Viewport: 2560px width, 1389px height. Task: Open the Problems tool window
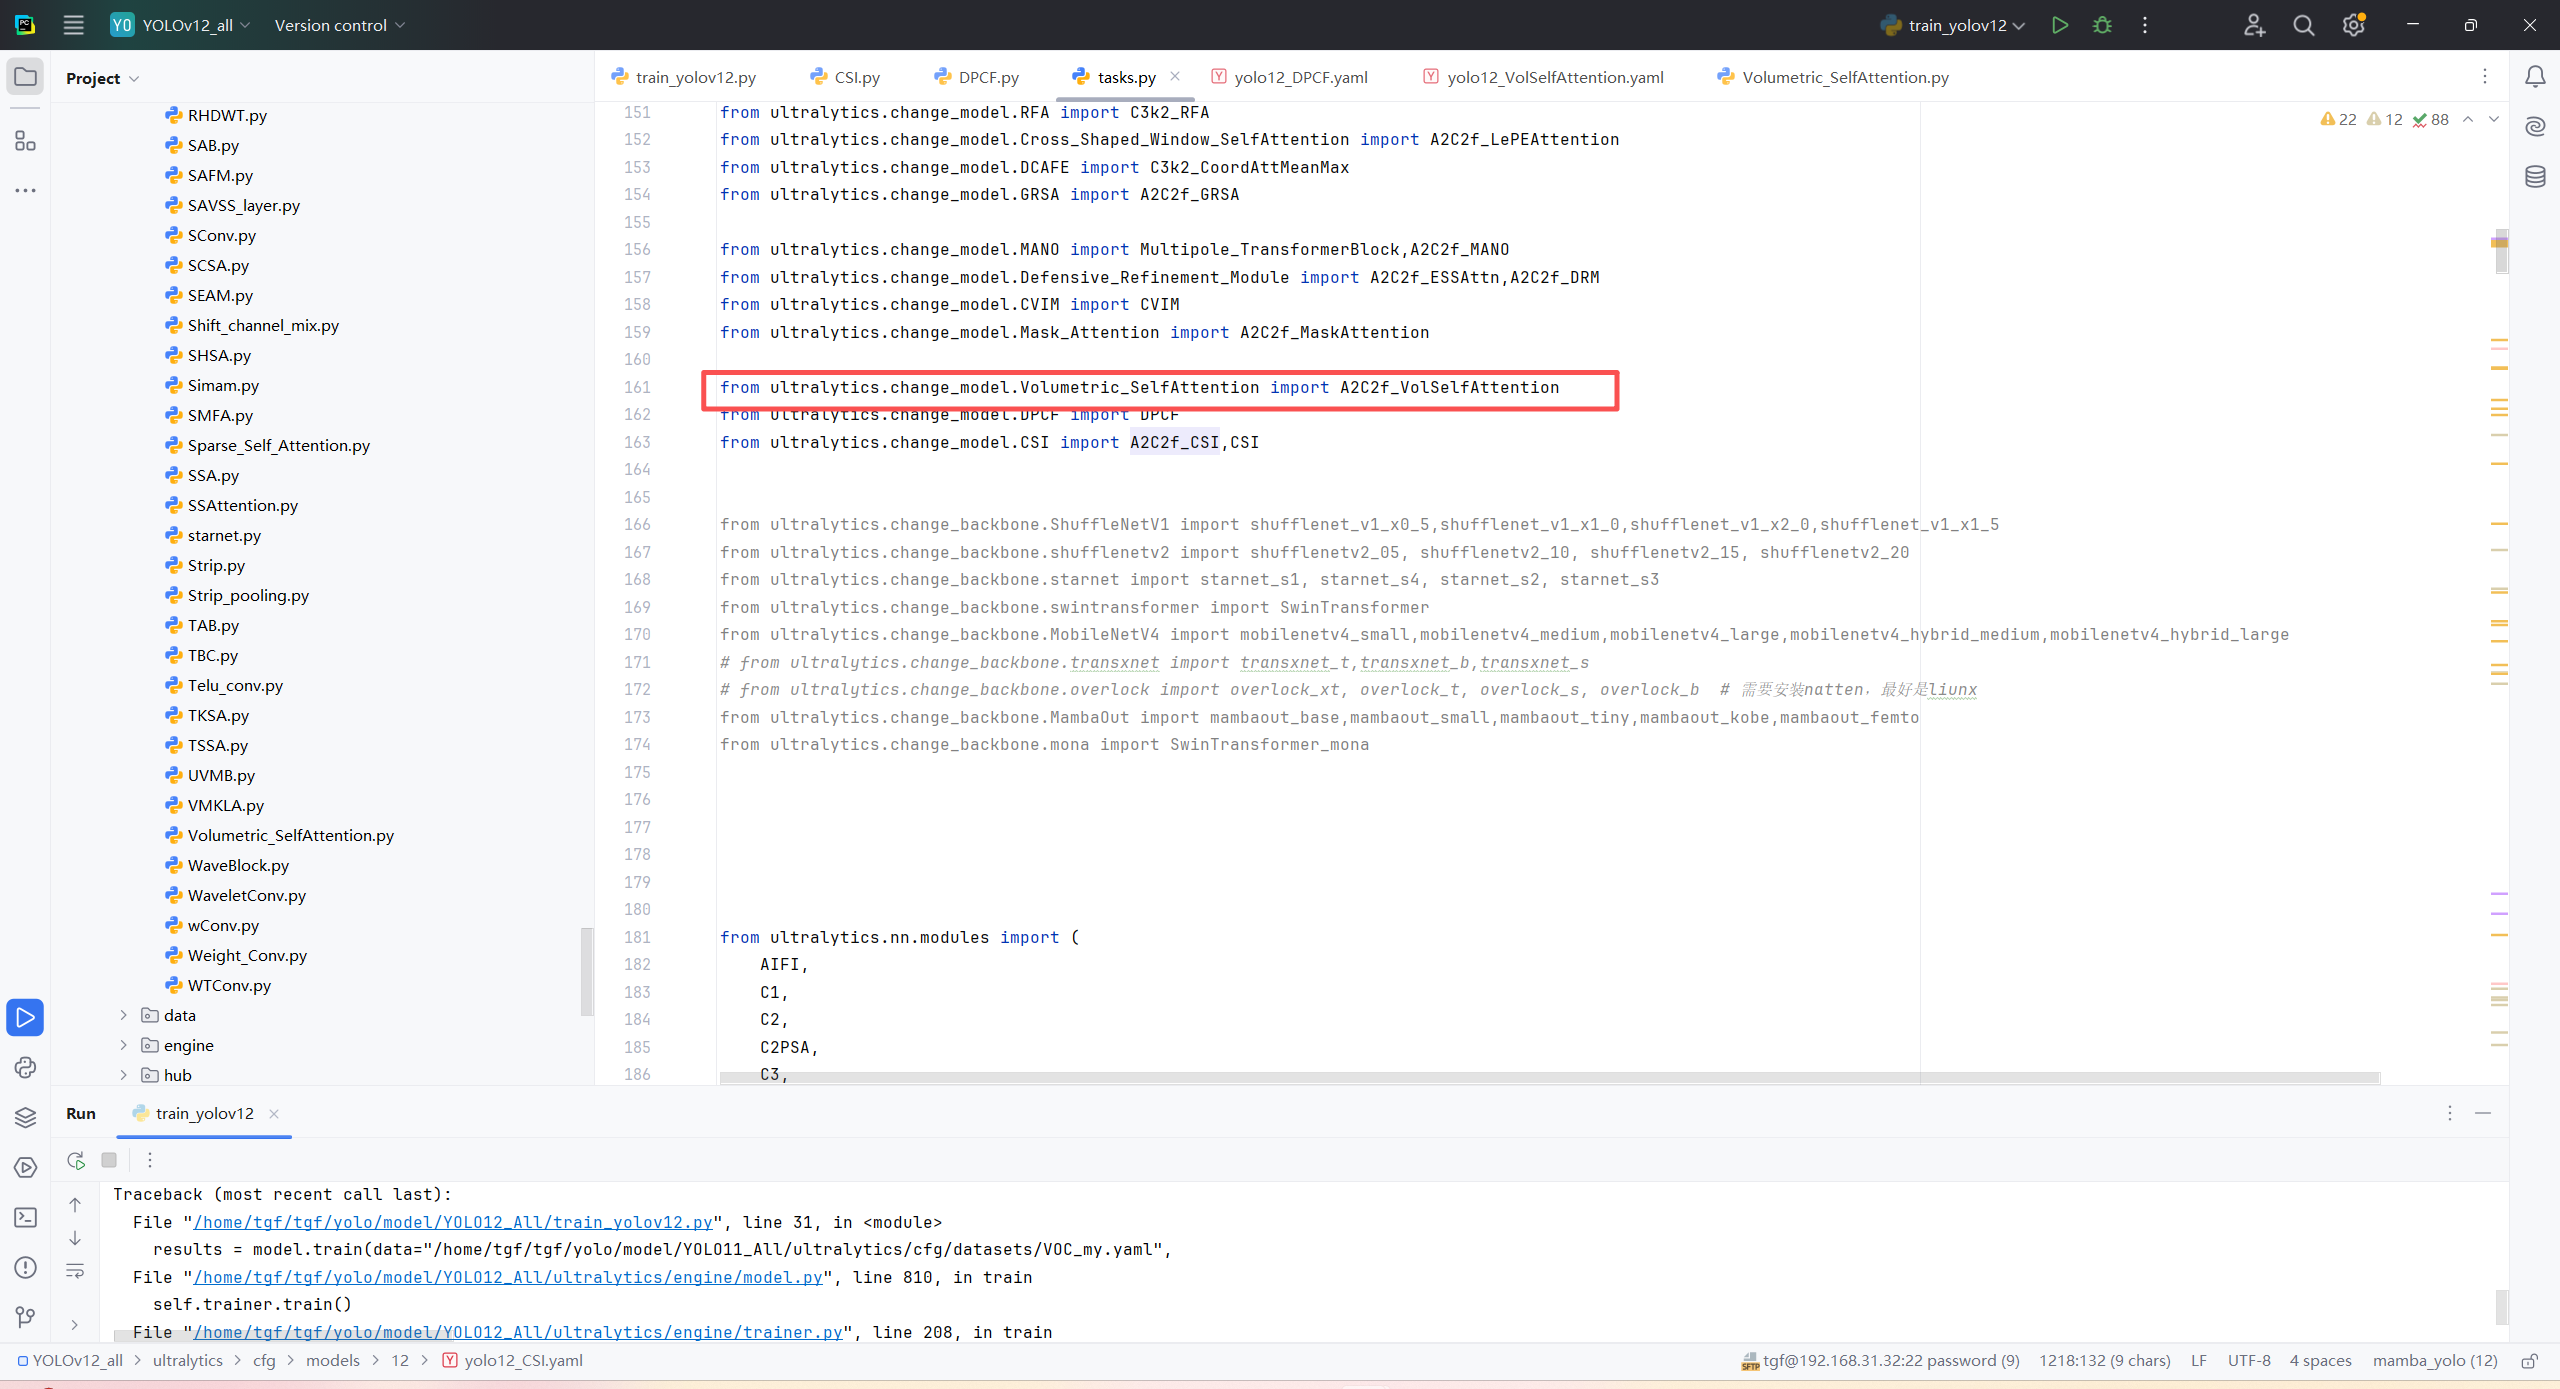[25, 1267]
